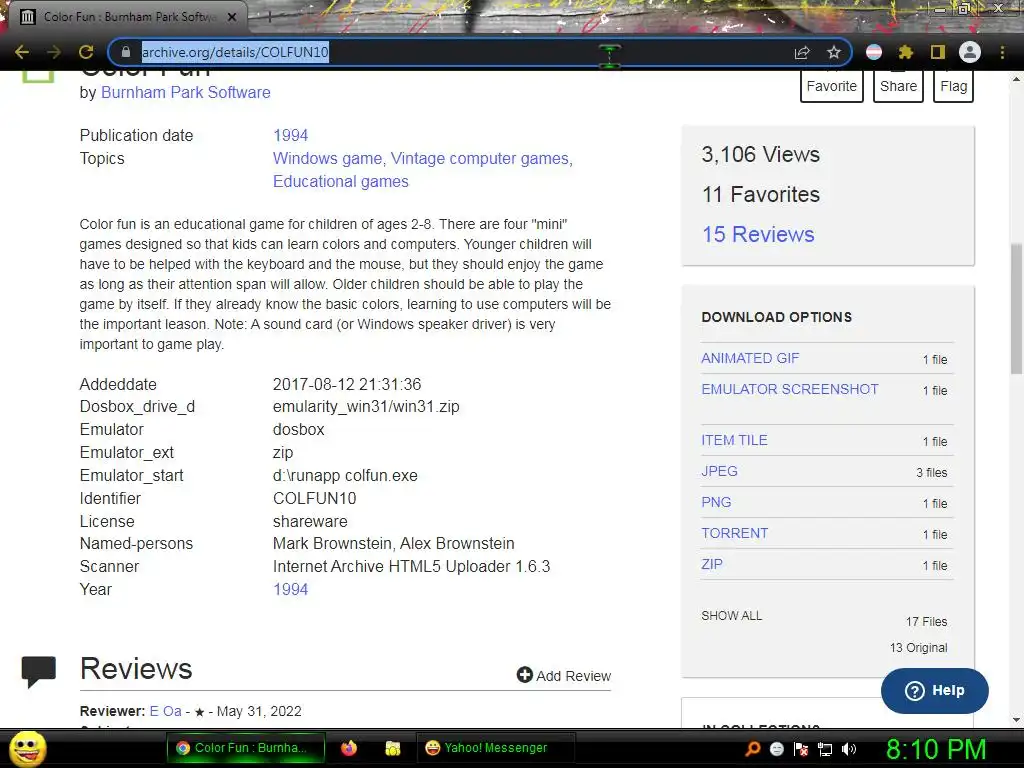
Task: Open Yahoo! Messenger taskbar item
Action: (x=495, y=748)
